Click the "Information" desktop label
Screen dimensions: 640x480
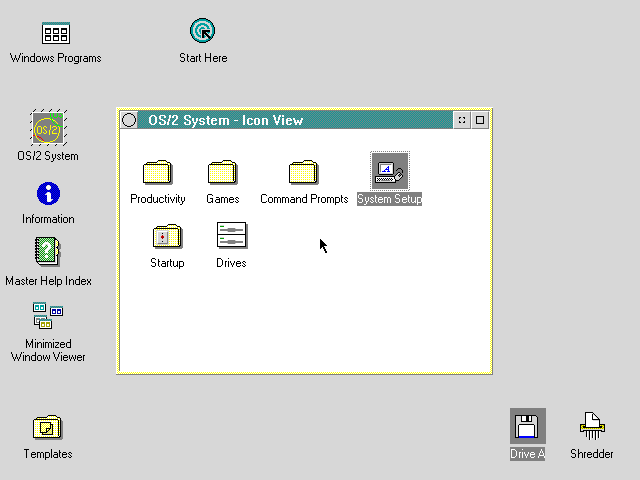tap(48, 219)
